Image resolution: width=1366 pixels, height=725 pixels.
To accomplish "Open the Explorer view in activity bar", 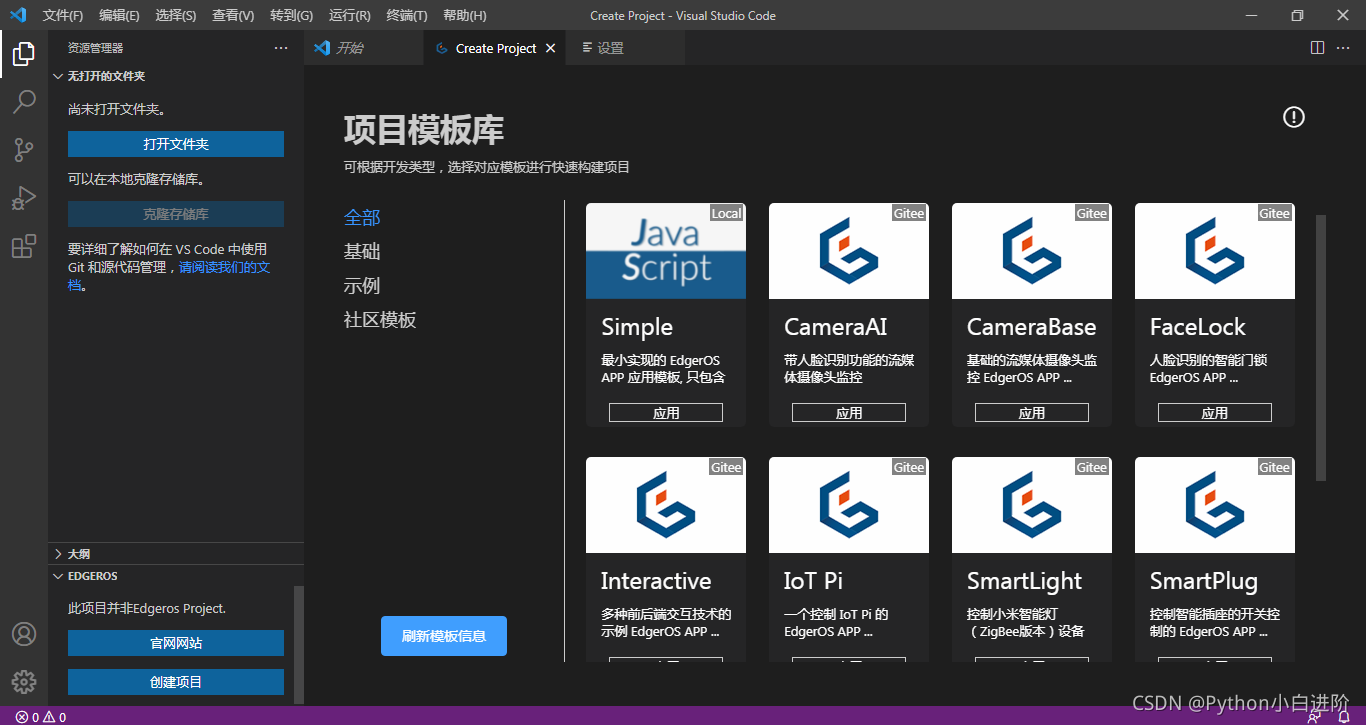I will coord(24,54).
